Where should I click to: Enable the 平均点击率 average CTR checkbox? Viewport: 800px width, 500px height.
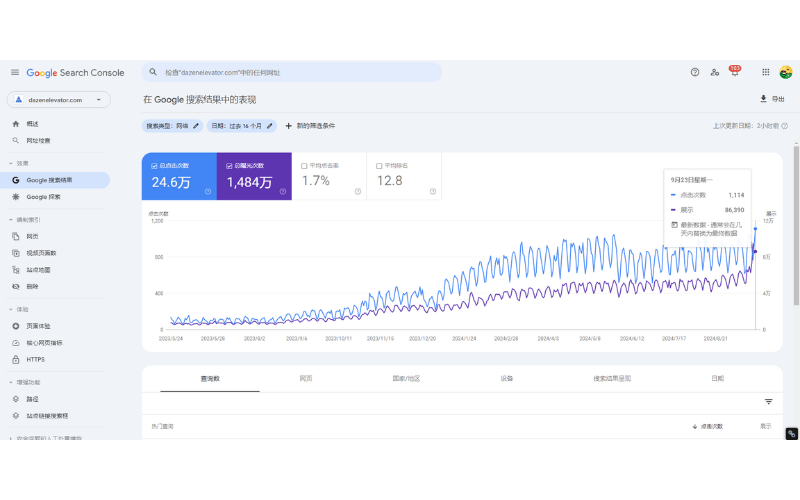pyautogui.click(x=304, y=166)
